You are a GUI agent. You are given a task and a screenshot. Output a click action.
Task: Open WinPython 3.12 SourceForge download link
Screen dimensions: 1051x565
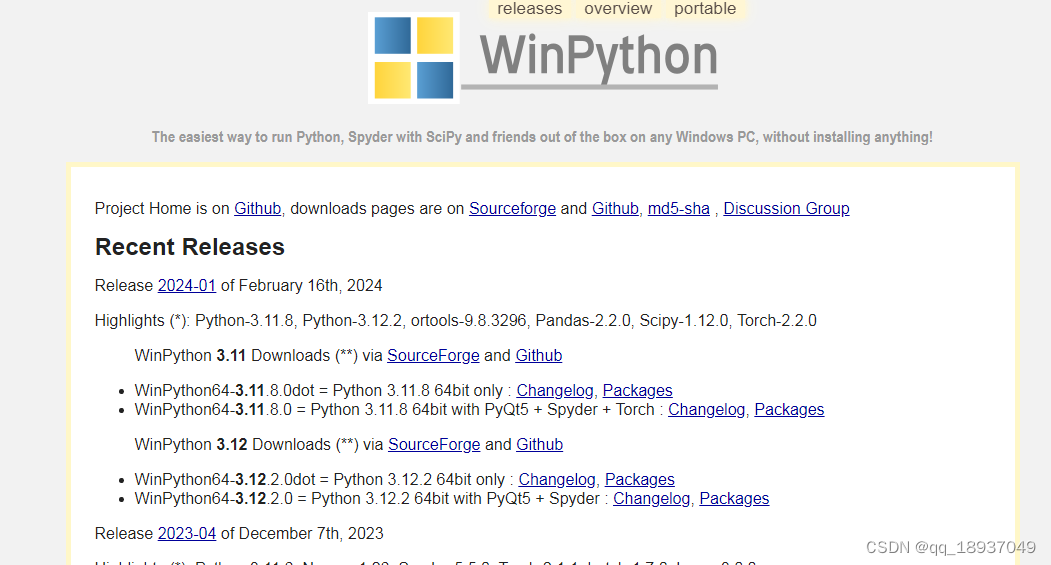[434, 444]
